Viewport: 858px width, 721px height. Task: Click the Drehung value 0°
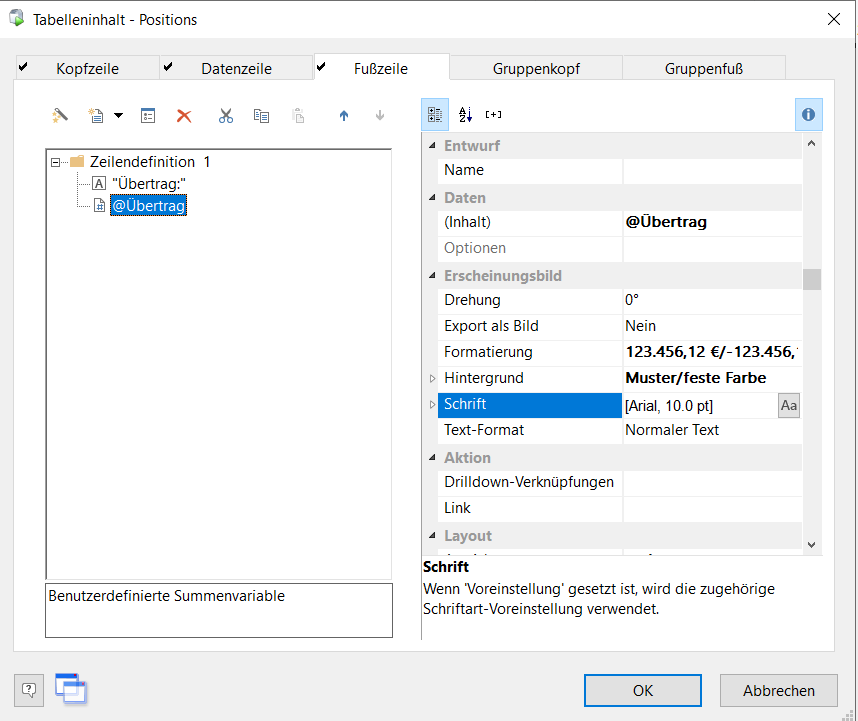(x=712, y=300)
